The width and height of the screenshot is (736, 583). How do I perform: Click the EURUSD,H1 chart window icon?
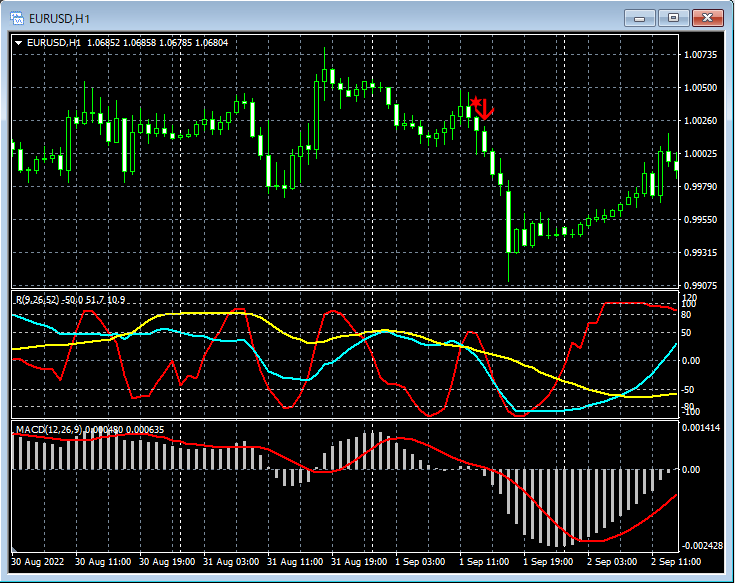tap(17, 19)
